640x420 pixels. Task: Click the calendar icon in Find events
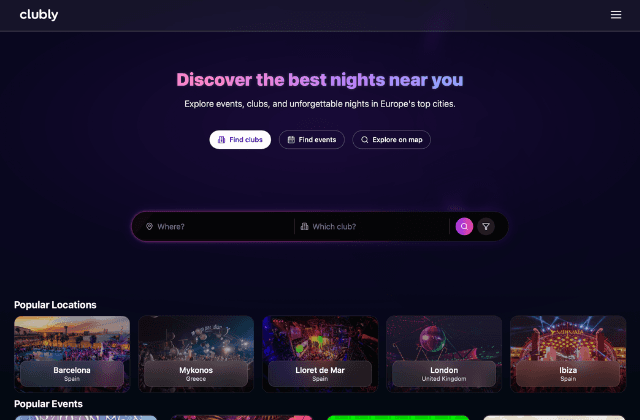pos(291,140)
